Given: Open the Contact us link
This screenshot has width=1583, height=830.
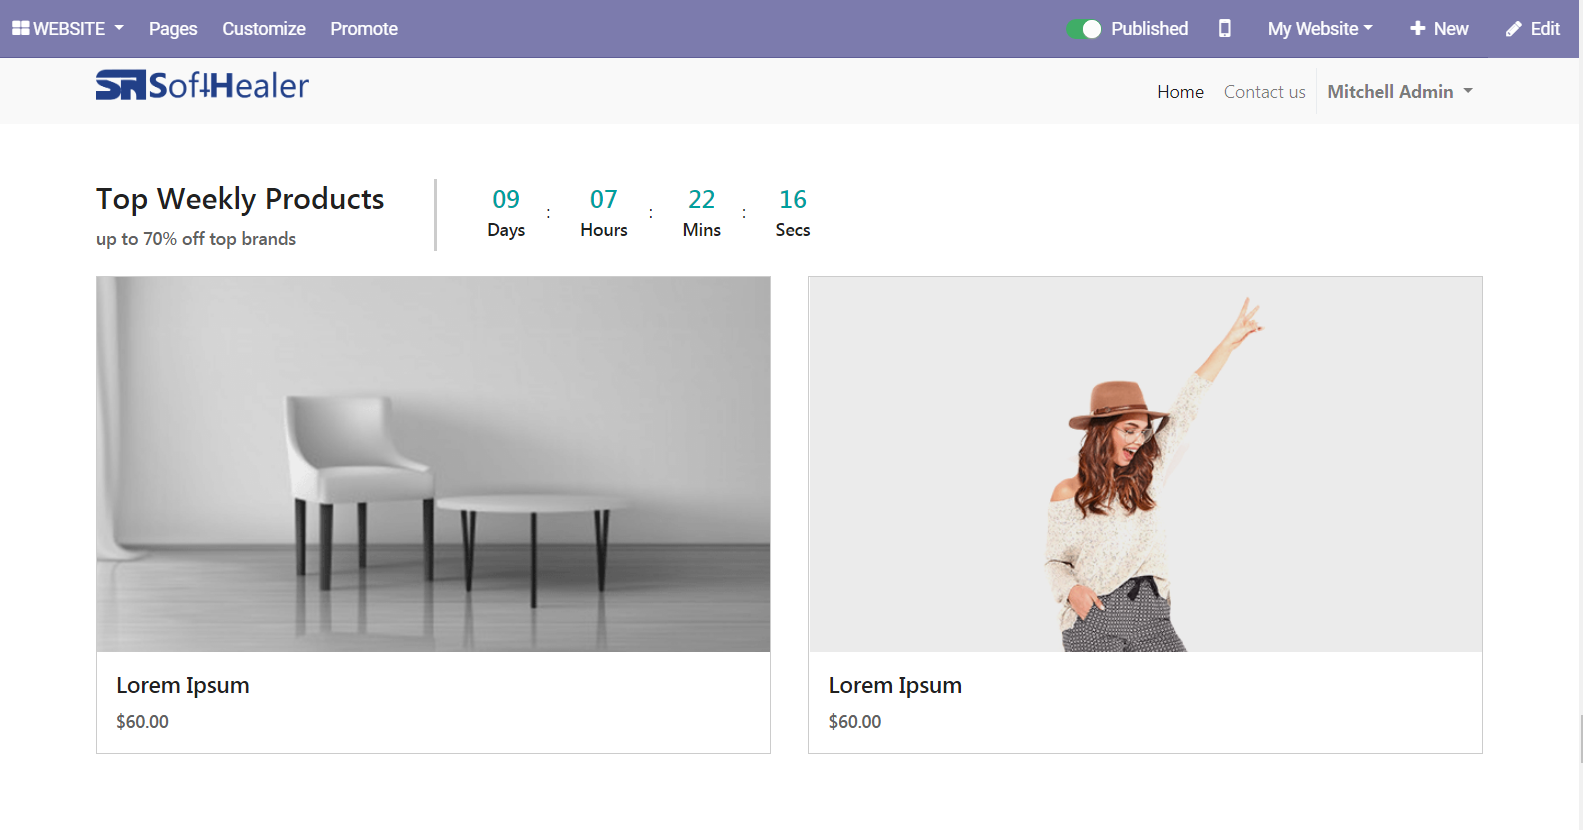Looking at the screenshot, I should [1264, 92].
